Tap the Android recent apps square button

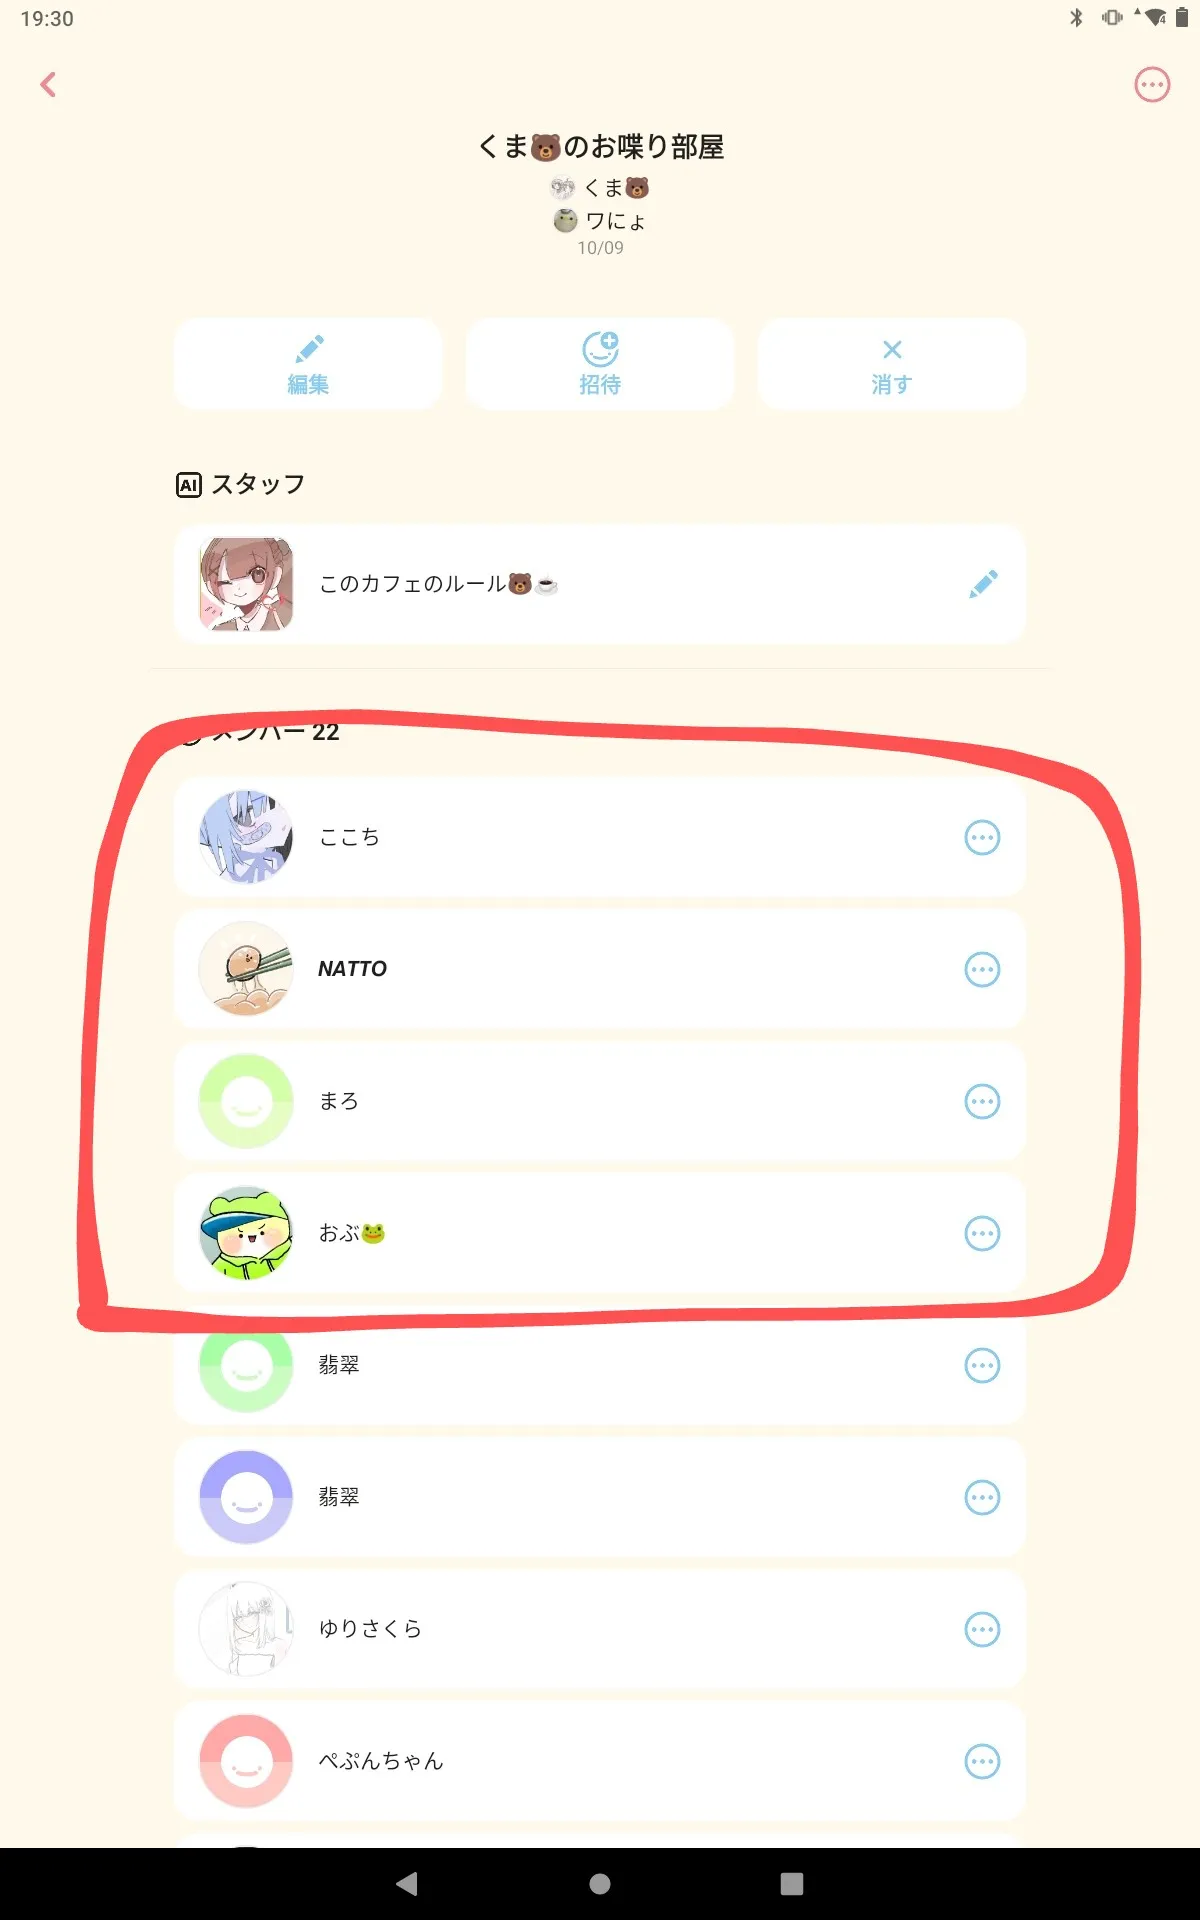click(x=792, y=1884)
